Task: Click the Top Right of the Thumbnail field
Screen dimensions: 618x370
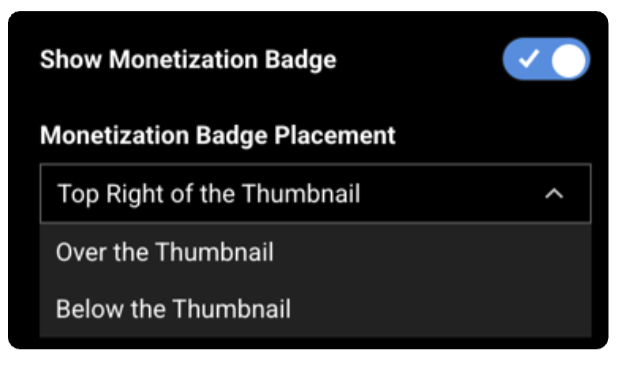Action: tap(315, 193)
